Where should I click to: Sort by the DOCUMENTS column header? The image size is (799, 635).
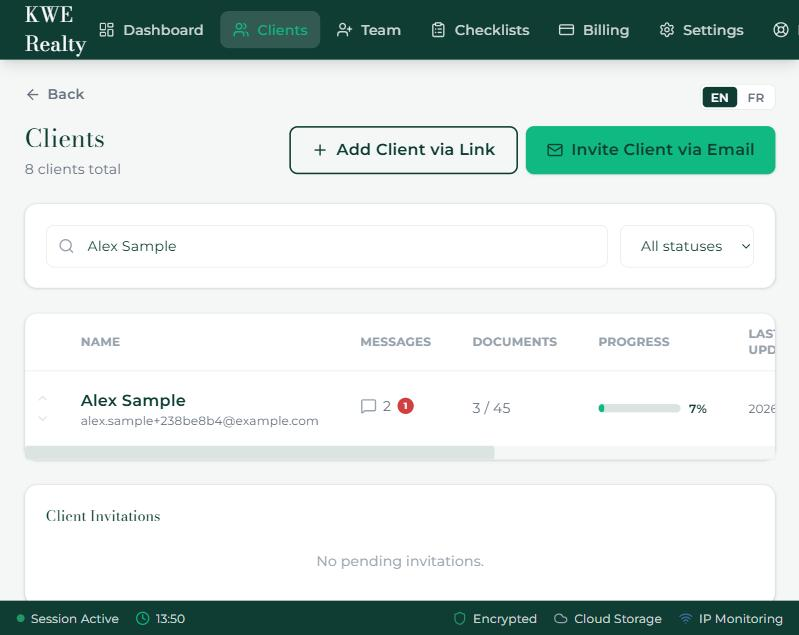pyautogui.click(x=515, y=341)
